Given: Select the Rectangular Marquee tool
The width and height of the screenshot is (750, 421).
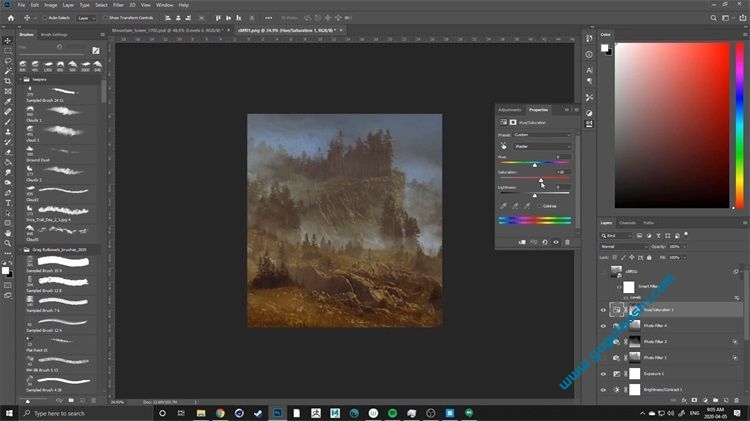Looking at the screenshot, I should [x=8, y=50].
